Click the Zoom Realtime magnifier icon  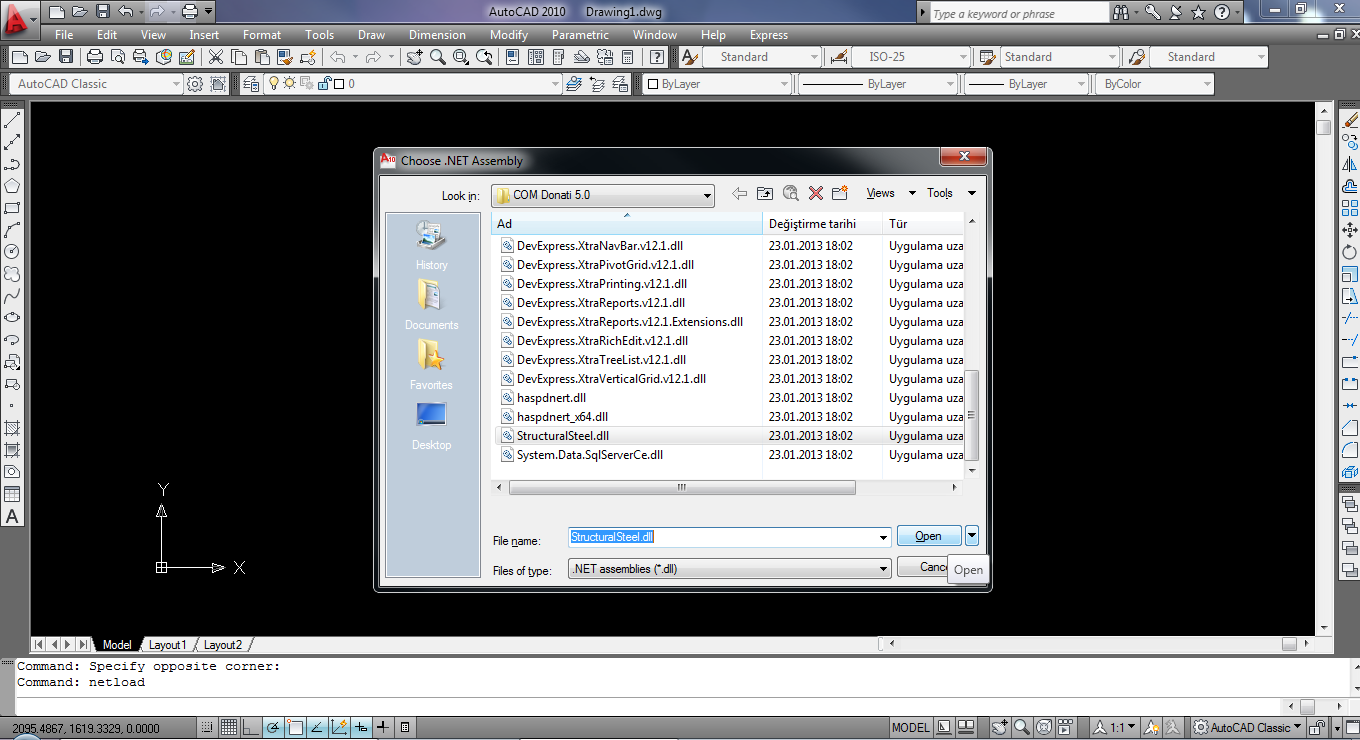[438, 57]
